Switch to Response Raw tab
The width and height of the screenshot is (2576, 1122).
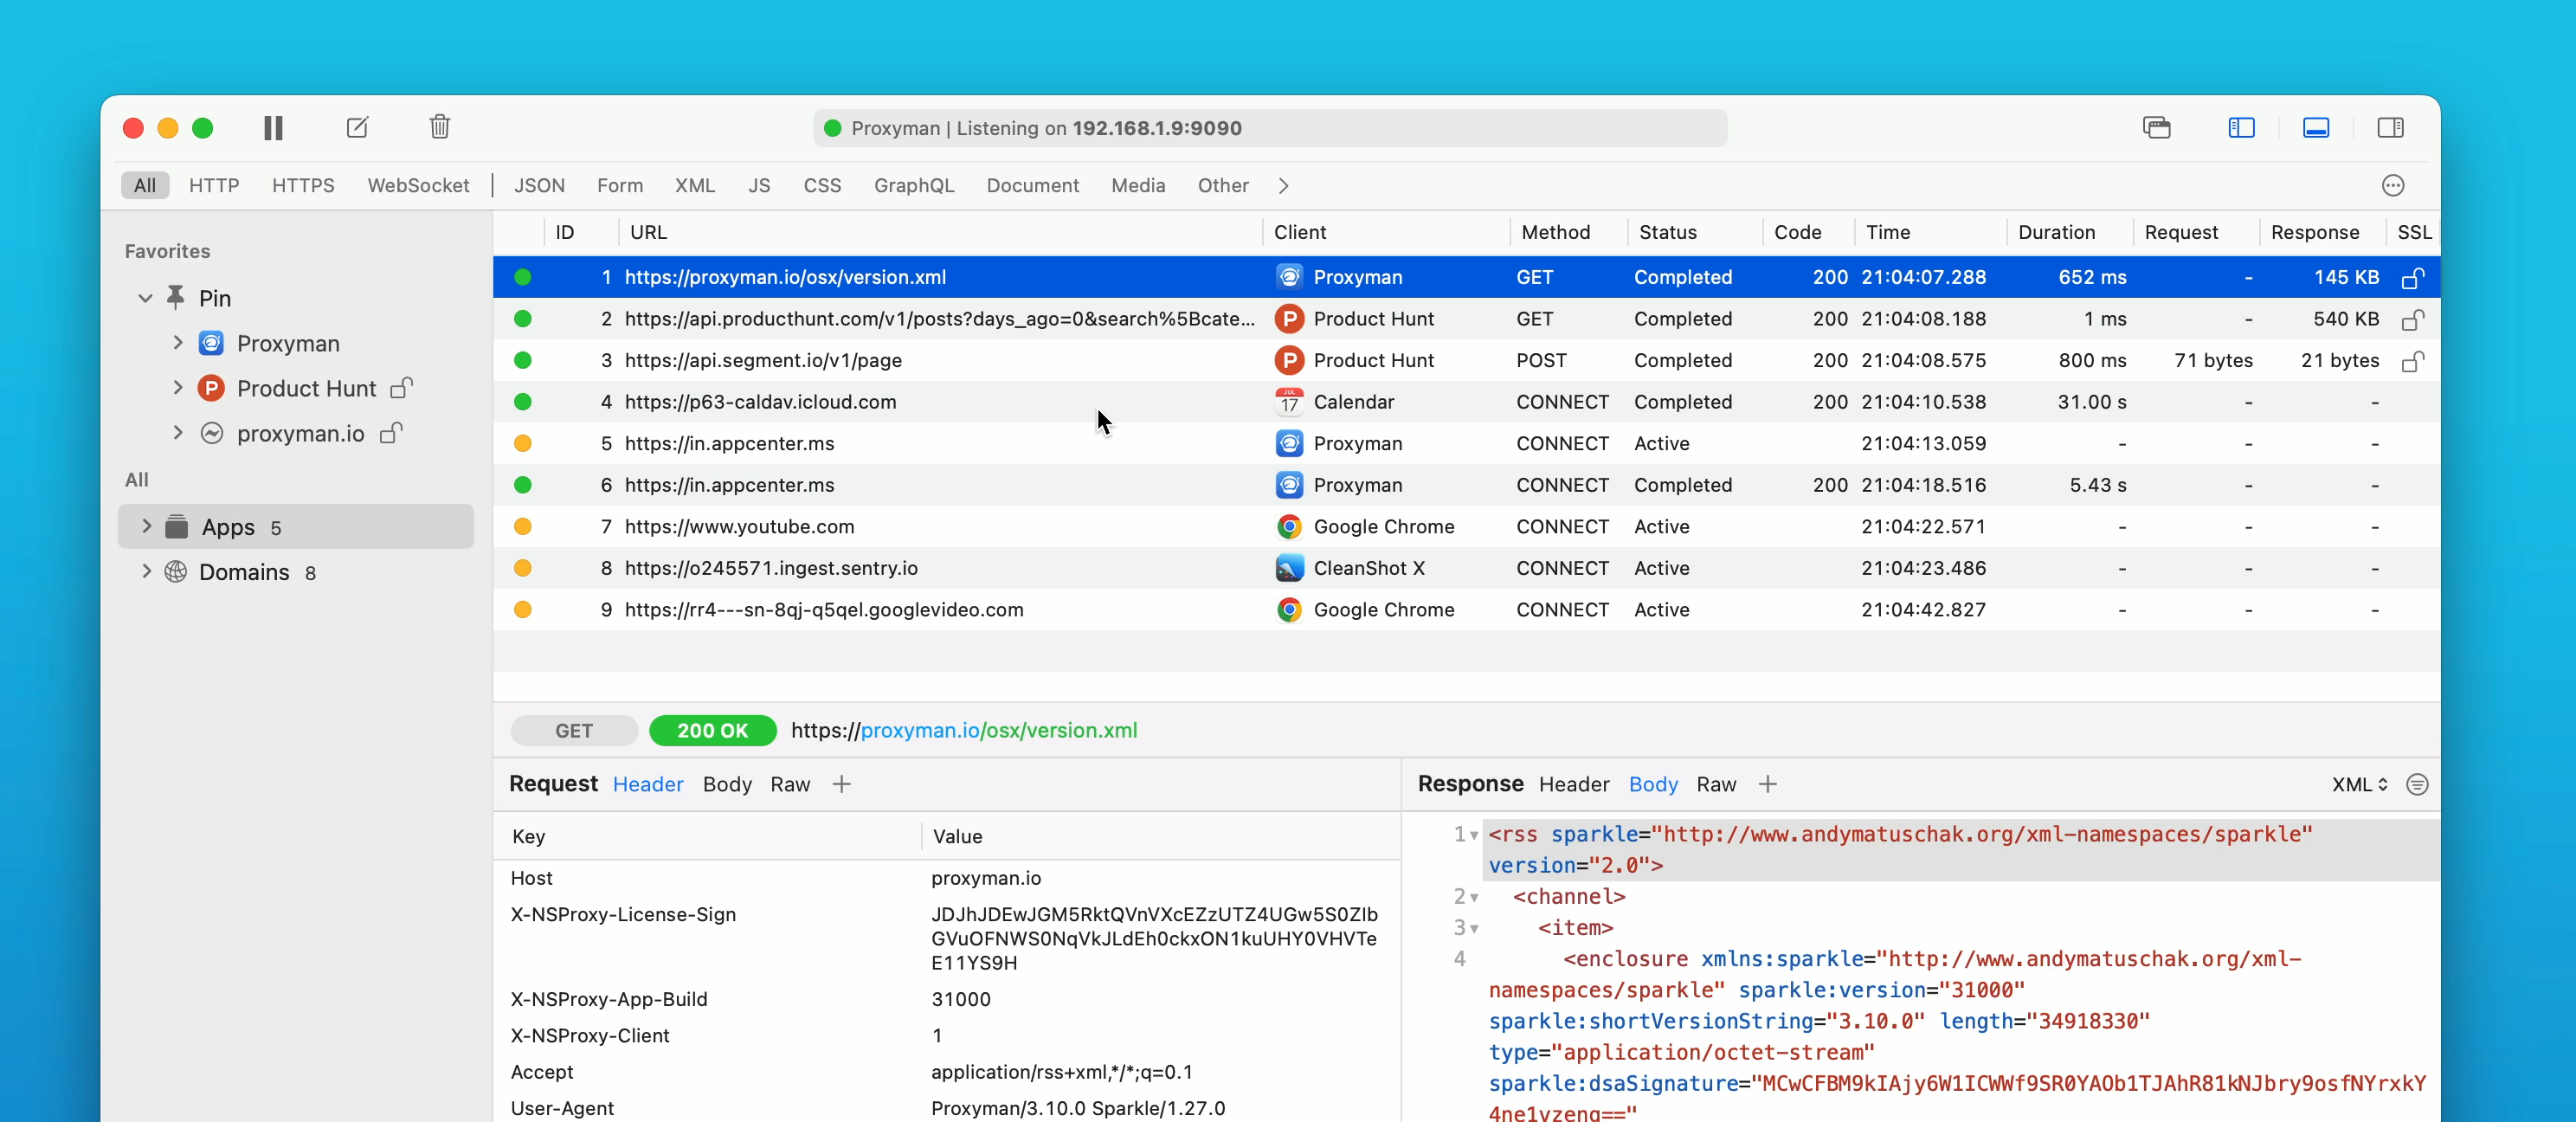[1715, 785]
